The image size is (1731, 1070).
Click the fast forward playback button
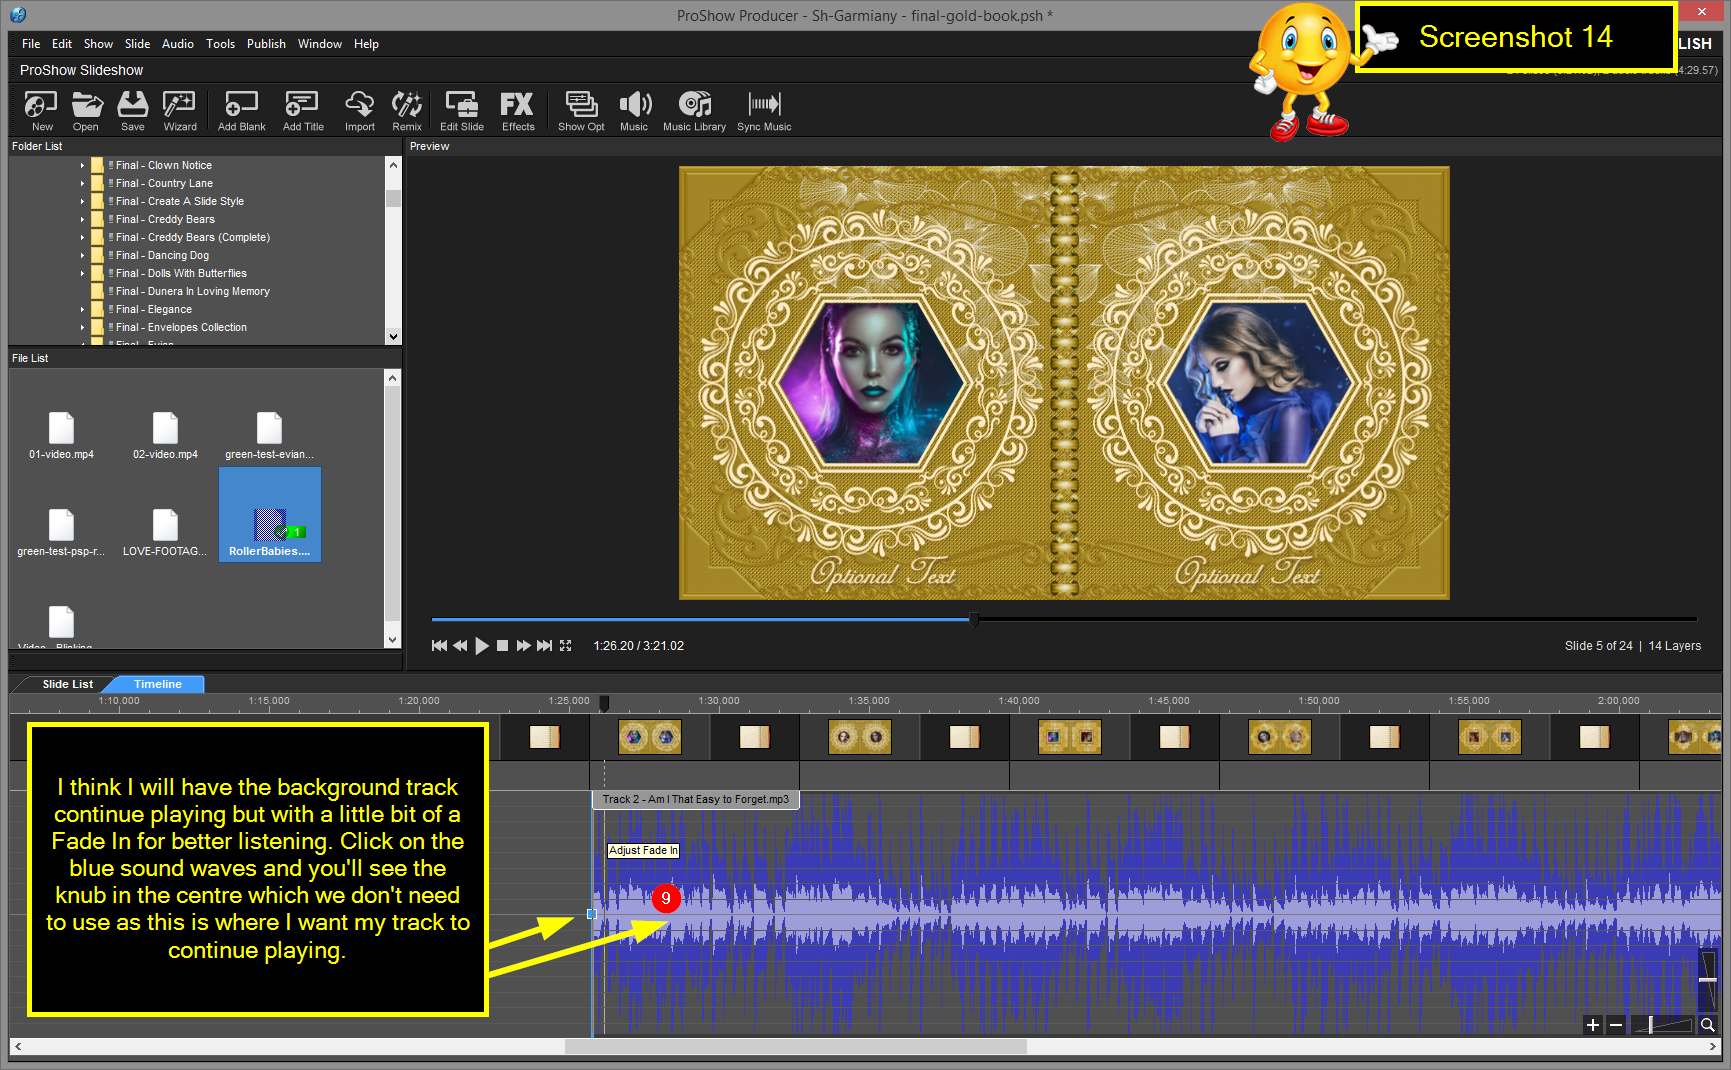coord(523,646)
